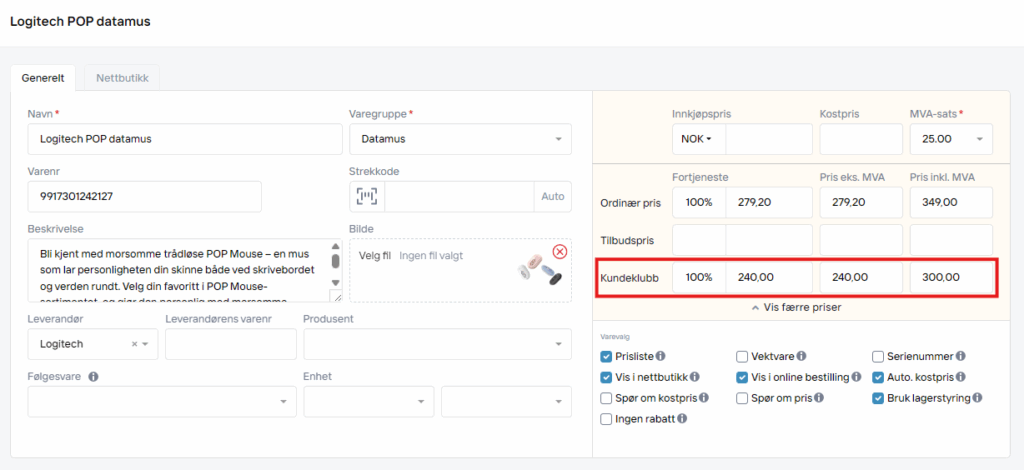Switch to the Nettbutikk tab

(x=122, y=77)
